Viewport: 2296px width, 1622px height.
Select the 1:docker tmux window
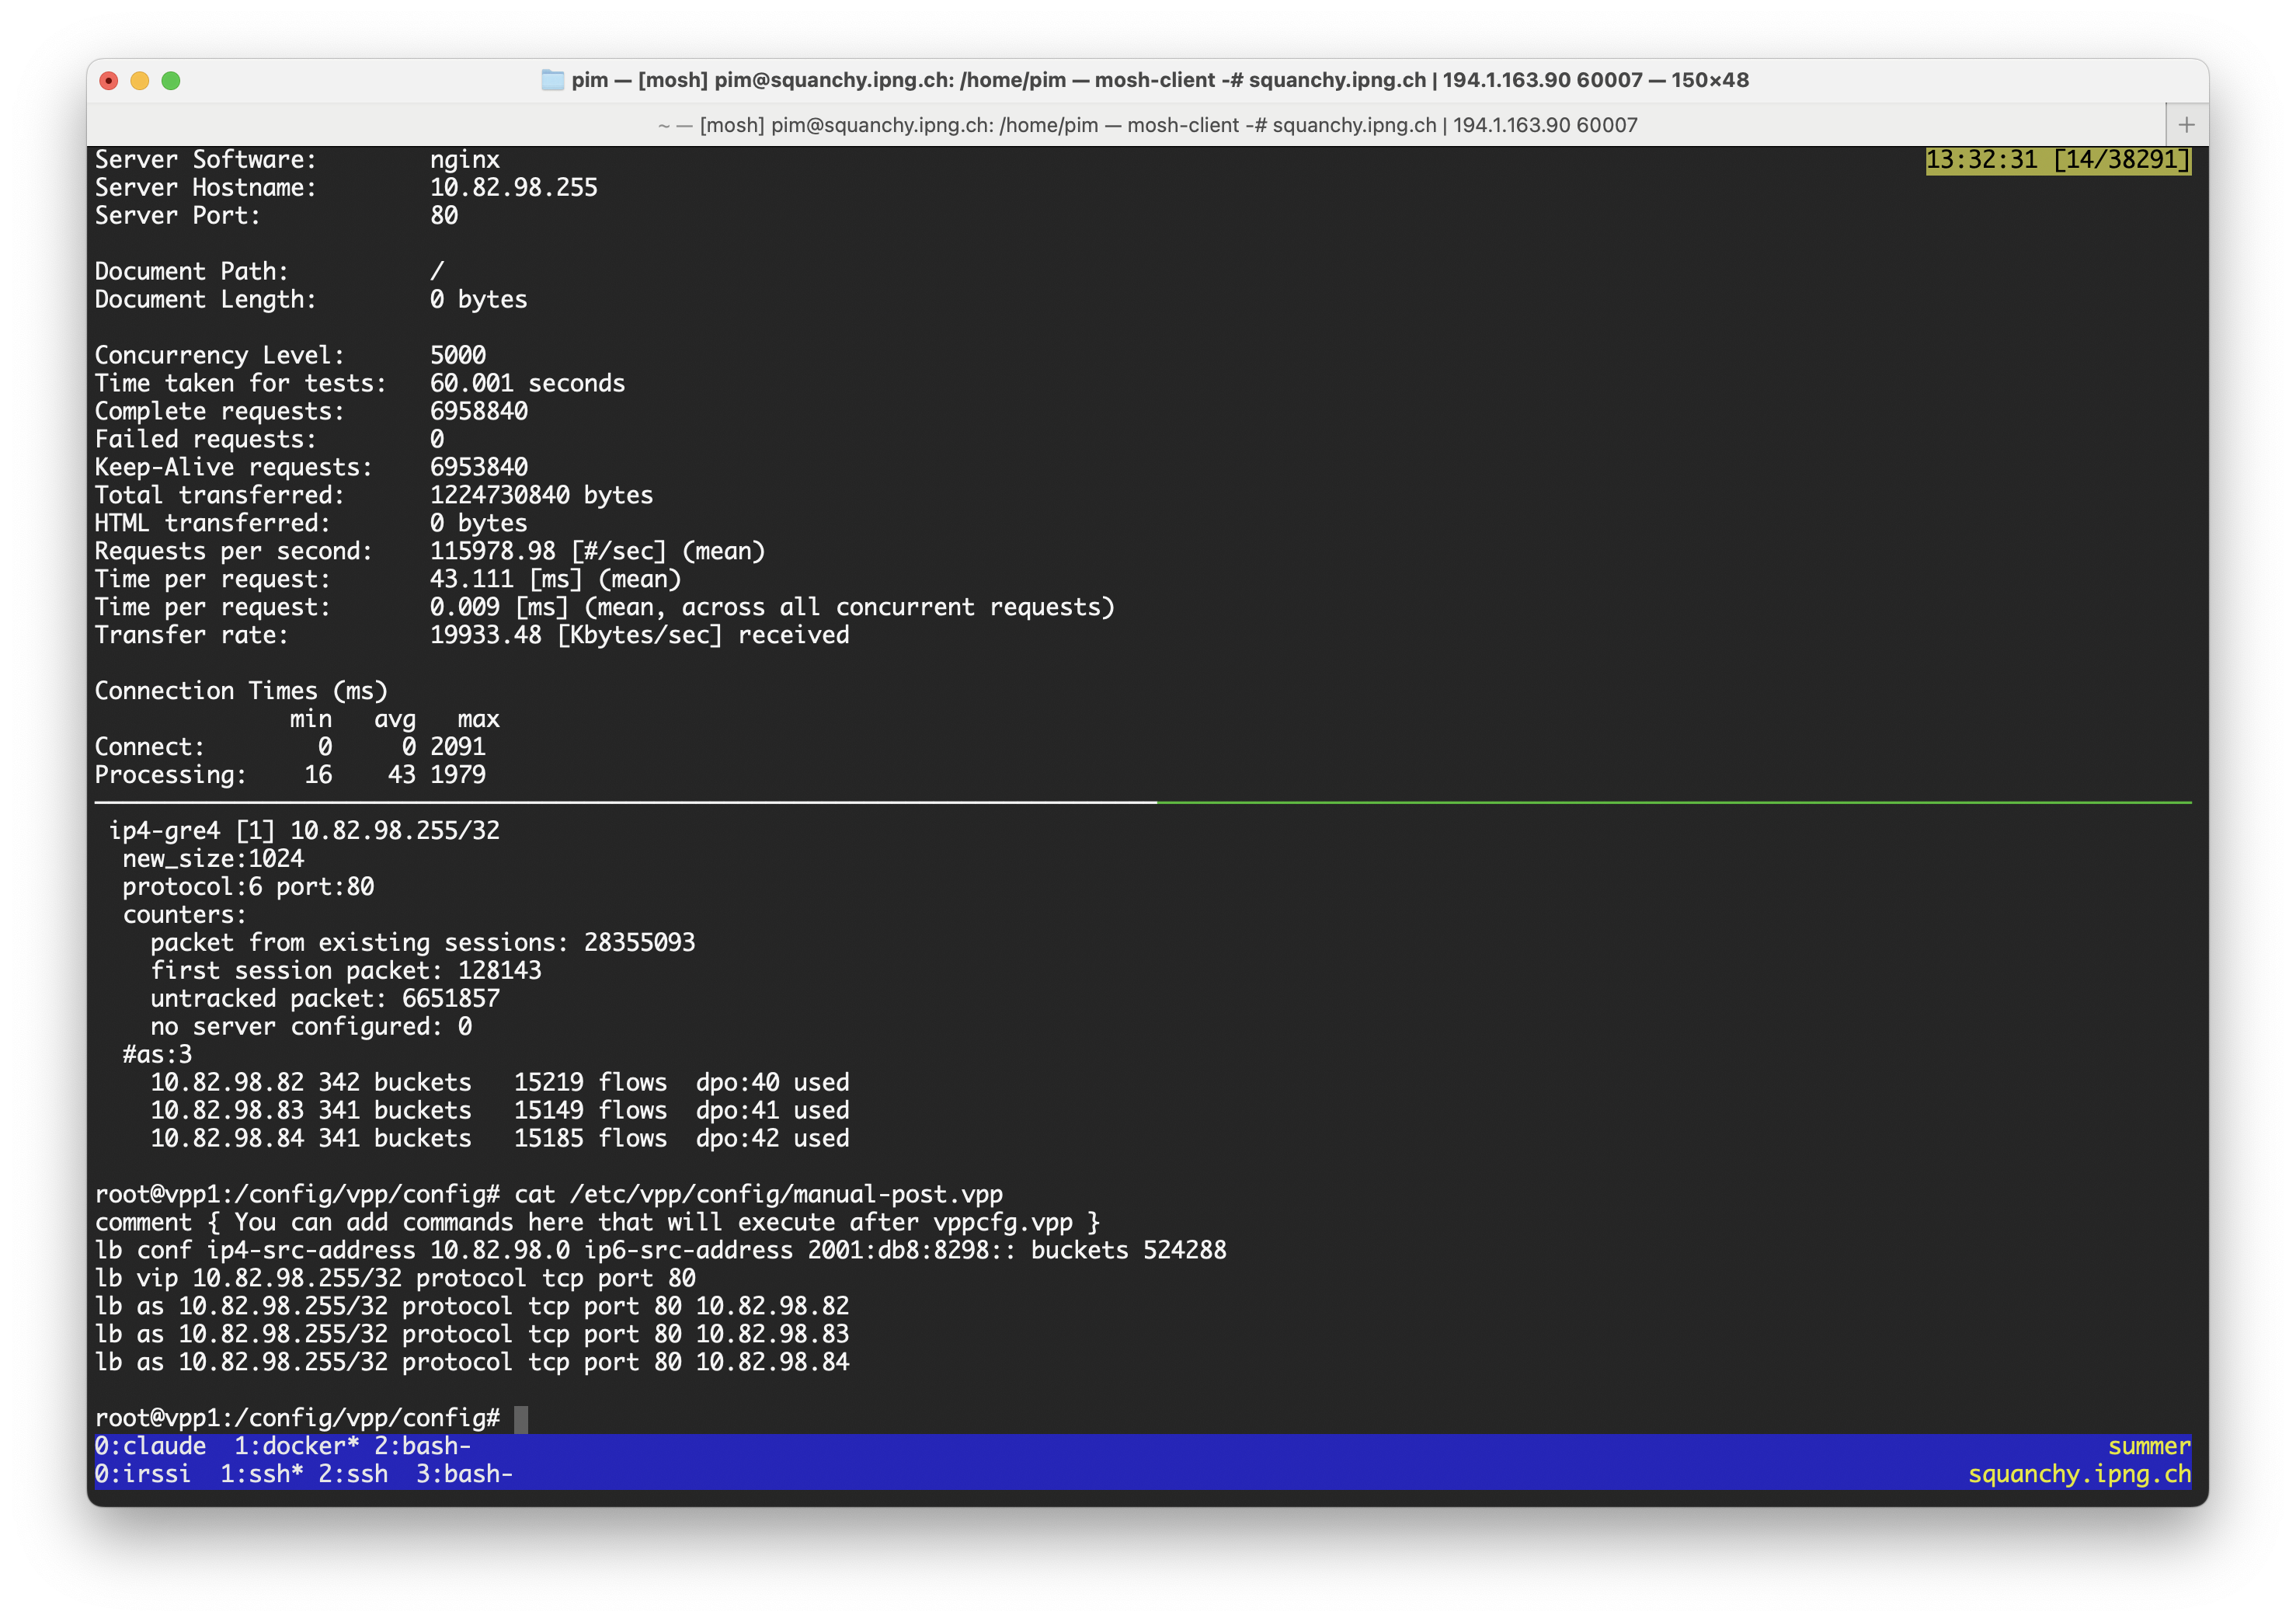pyautogui.click(x=296, y=1446)
